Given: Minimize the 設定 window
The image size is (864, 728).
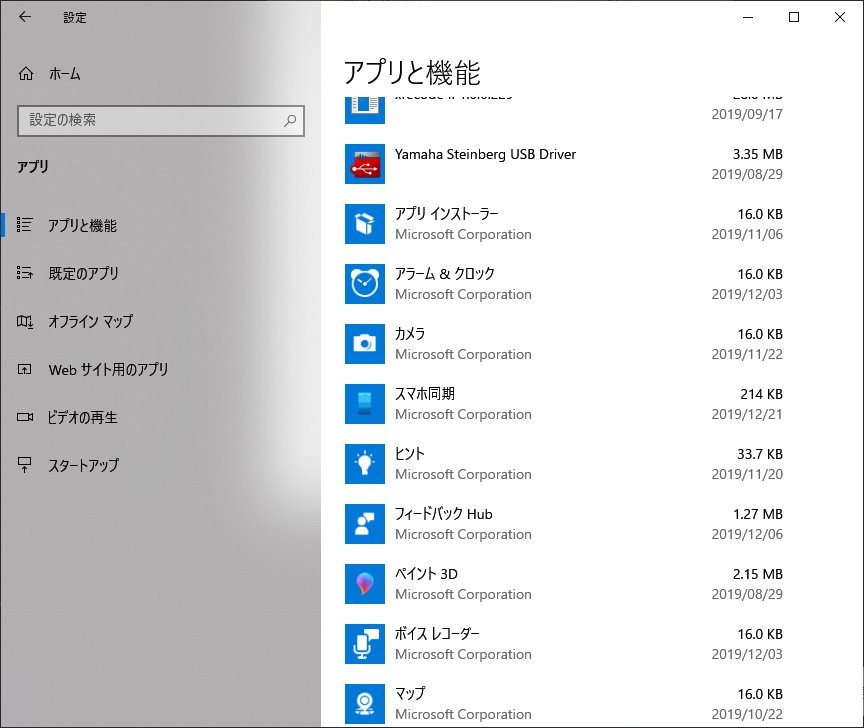Looking at the screenshot, I should point(748,17).
